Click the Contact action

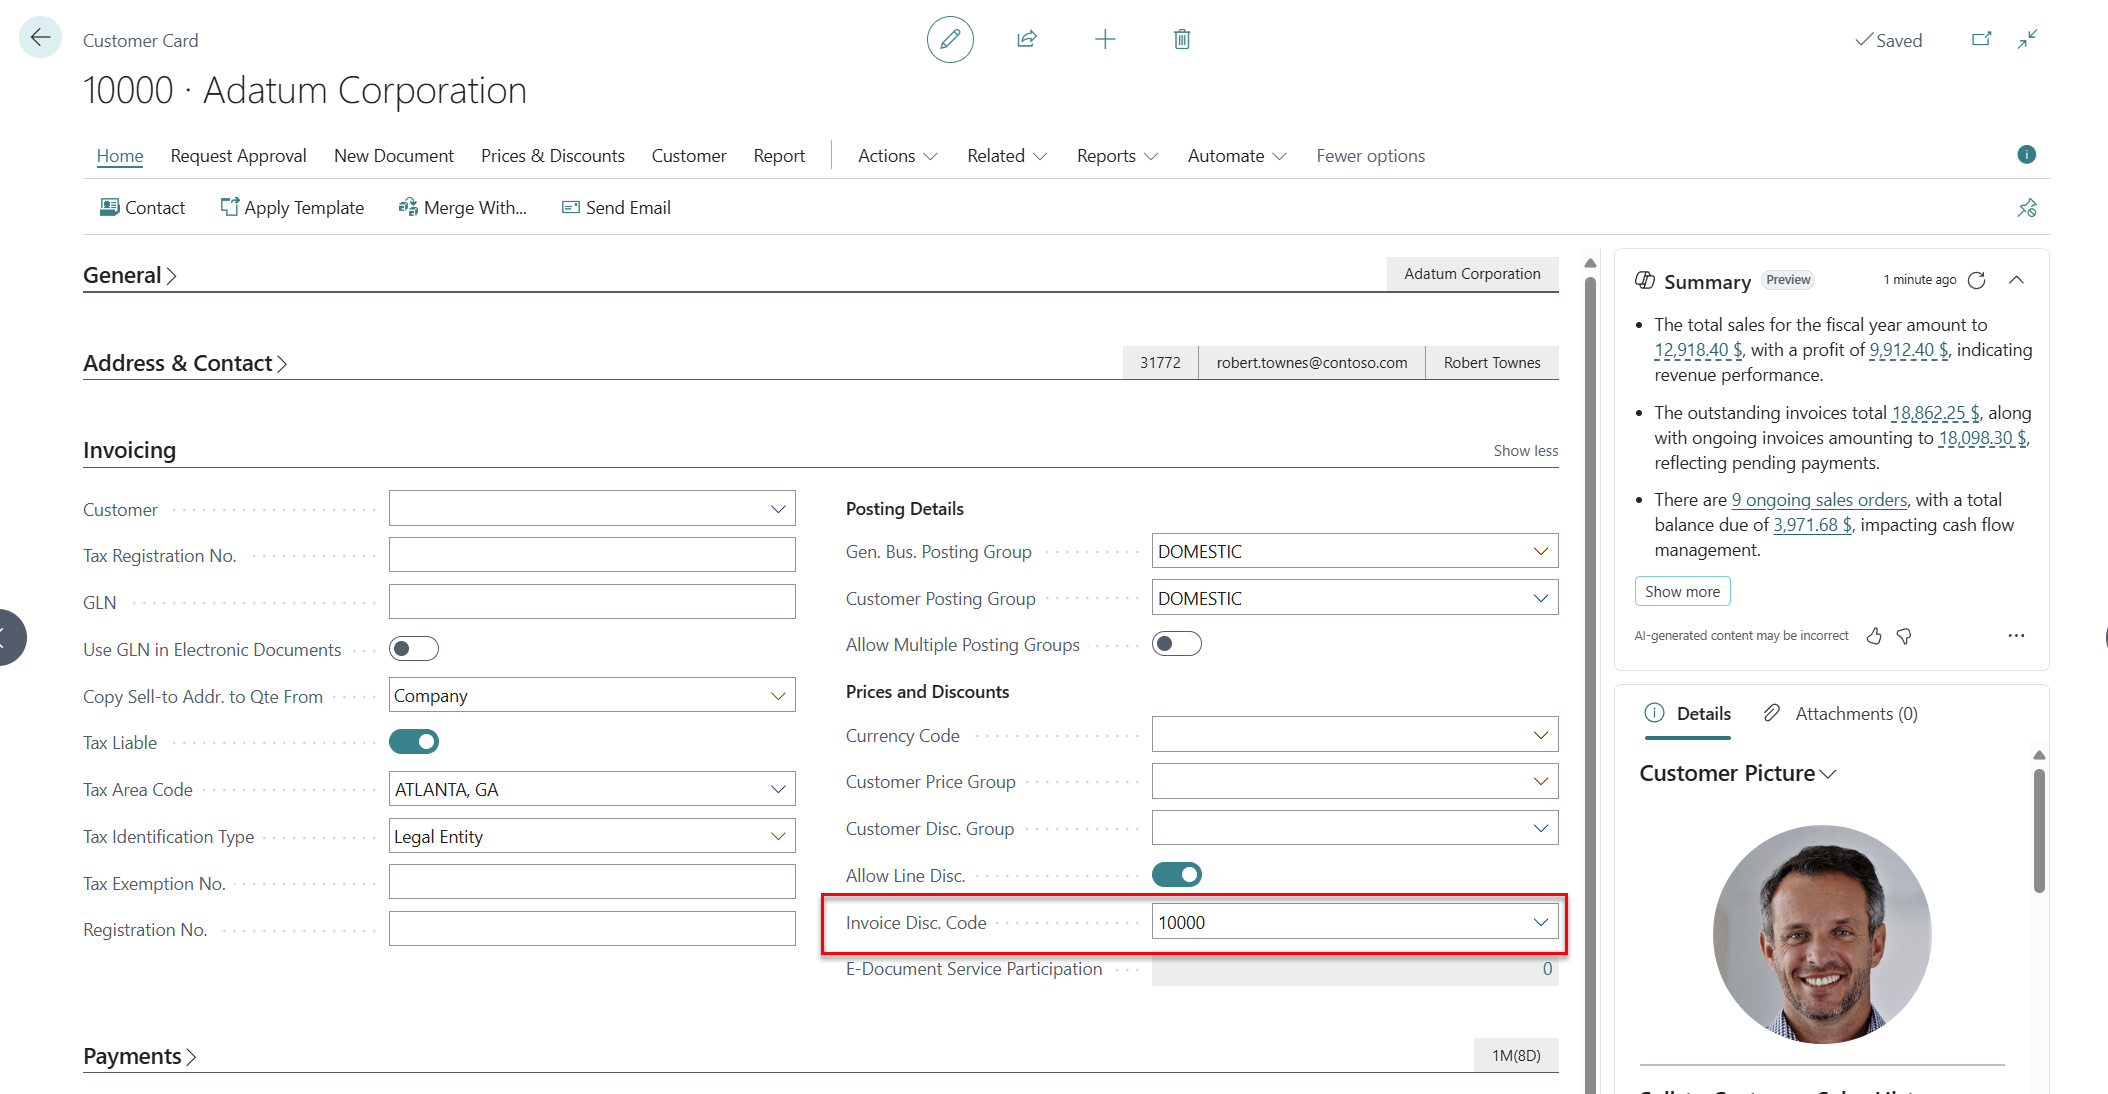pyautogui.click(x=142, y=208)
